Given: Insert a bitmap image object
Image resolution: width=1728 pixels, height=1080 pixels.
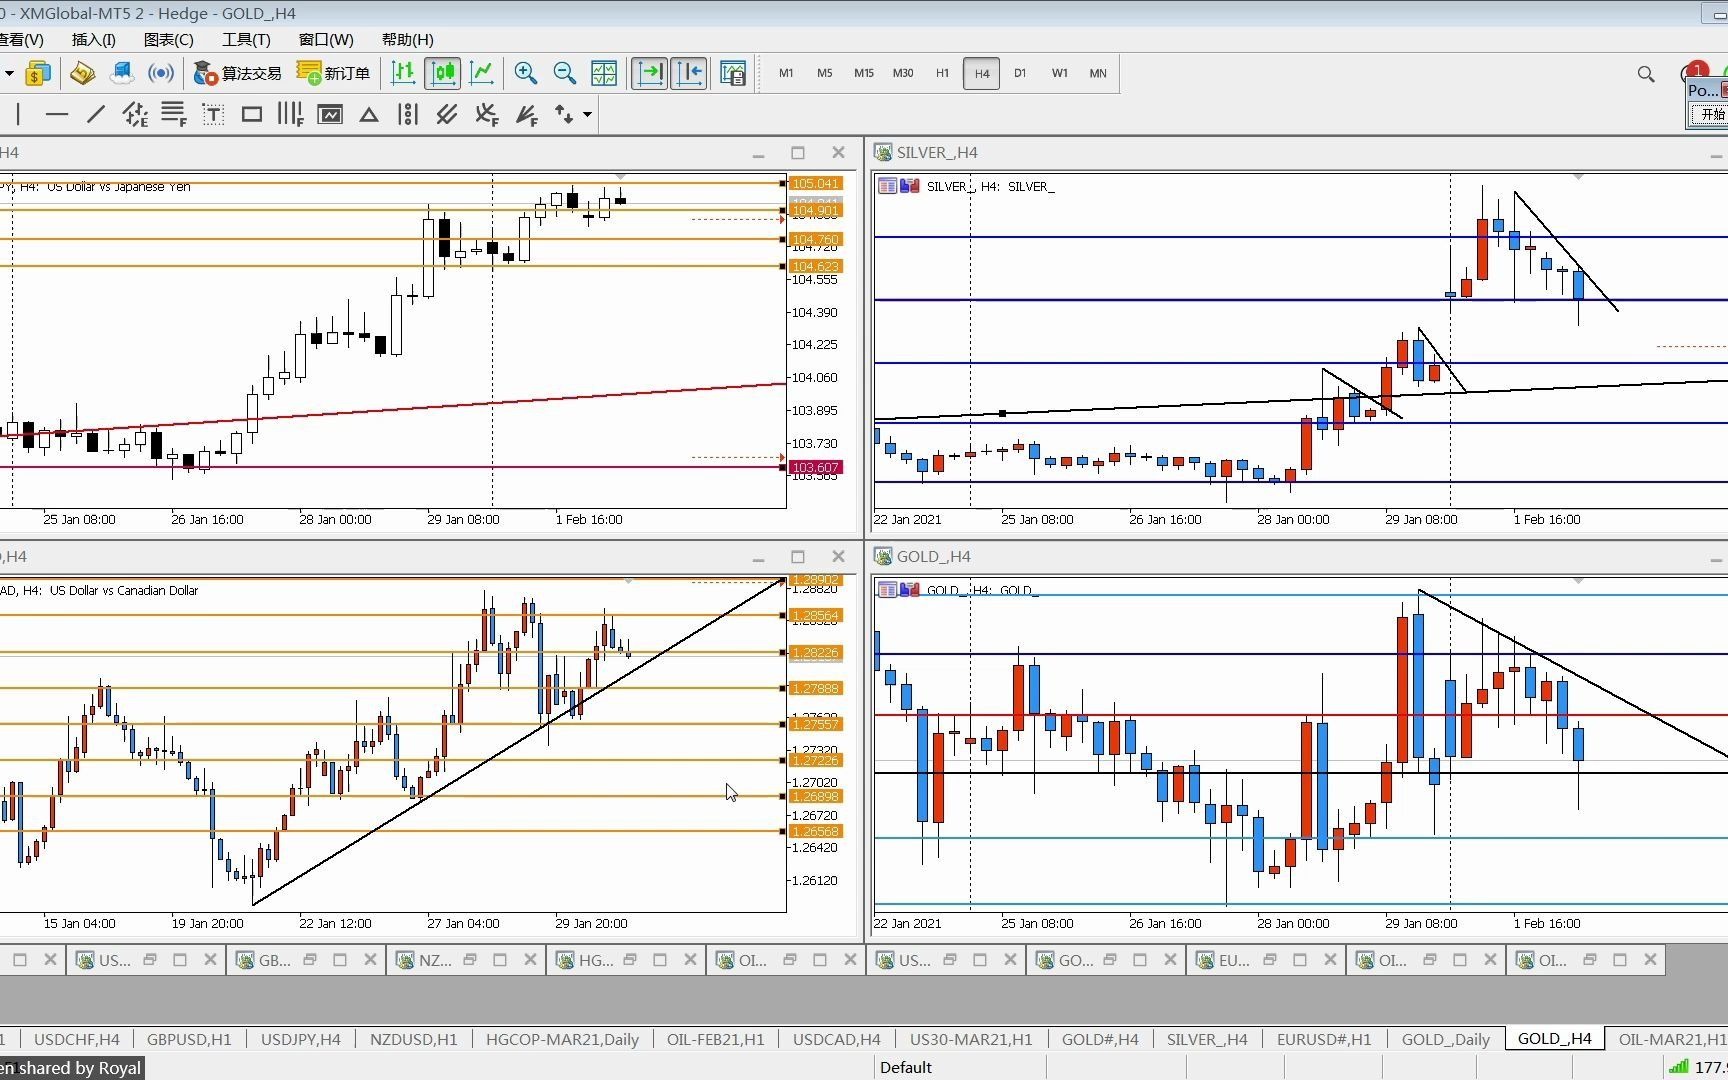Looking at the screenshot, I should coord(330,114).
